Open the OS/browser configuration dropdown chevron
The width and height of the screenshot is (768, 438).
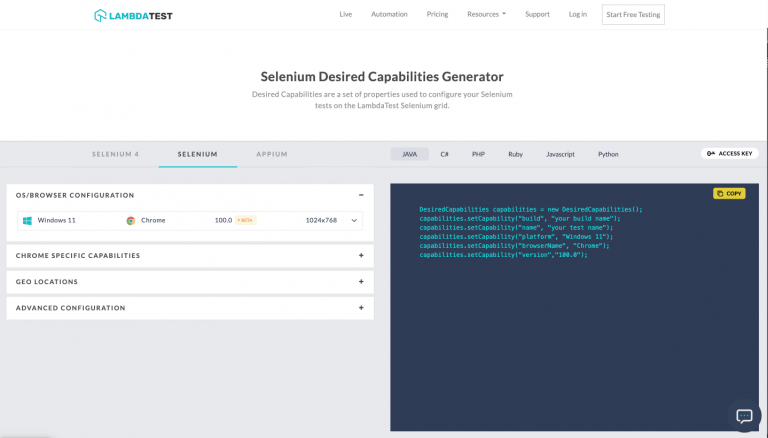click(x=353, y=220)
